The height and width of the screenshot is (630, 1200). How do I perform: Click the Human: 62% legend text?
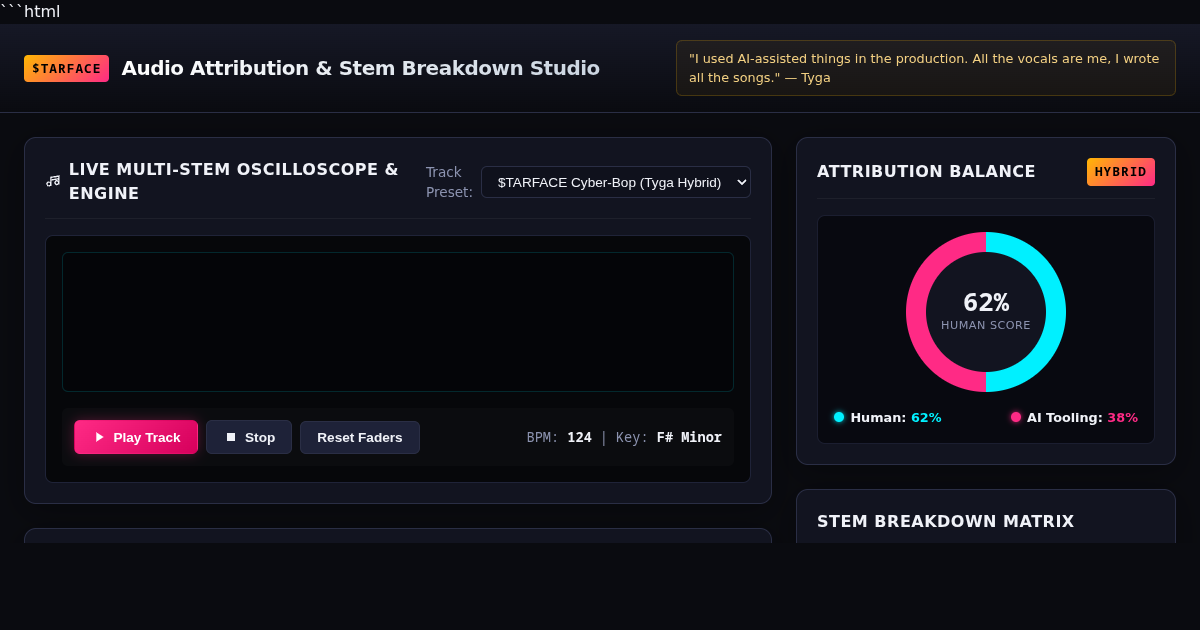point(896,417)
